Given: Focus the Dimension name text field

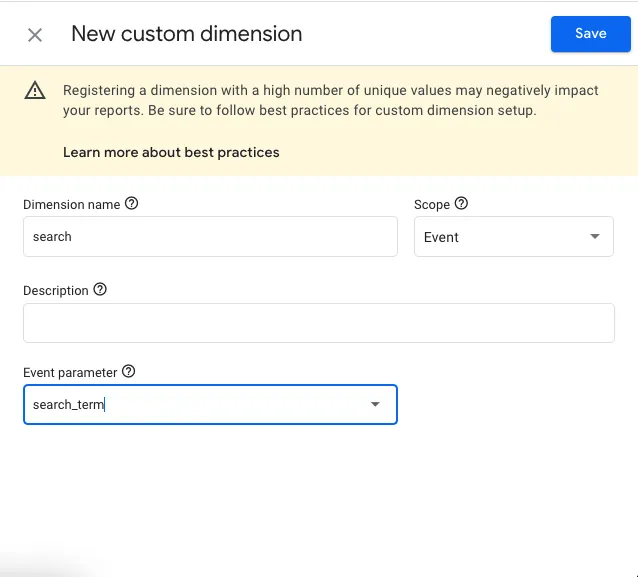Looking at the screenshot, I should (x=210, y=237).
